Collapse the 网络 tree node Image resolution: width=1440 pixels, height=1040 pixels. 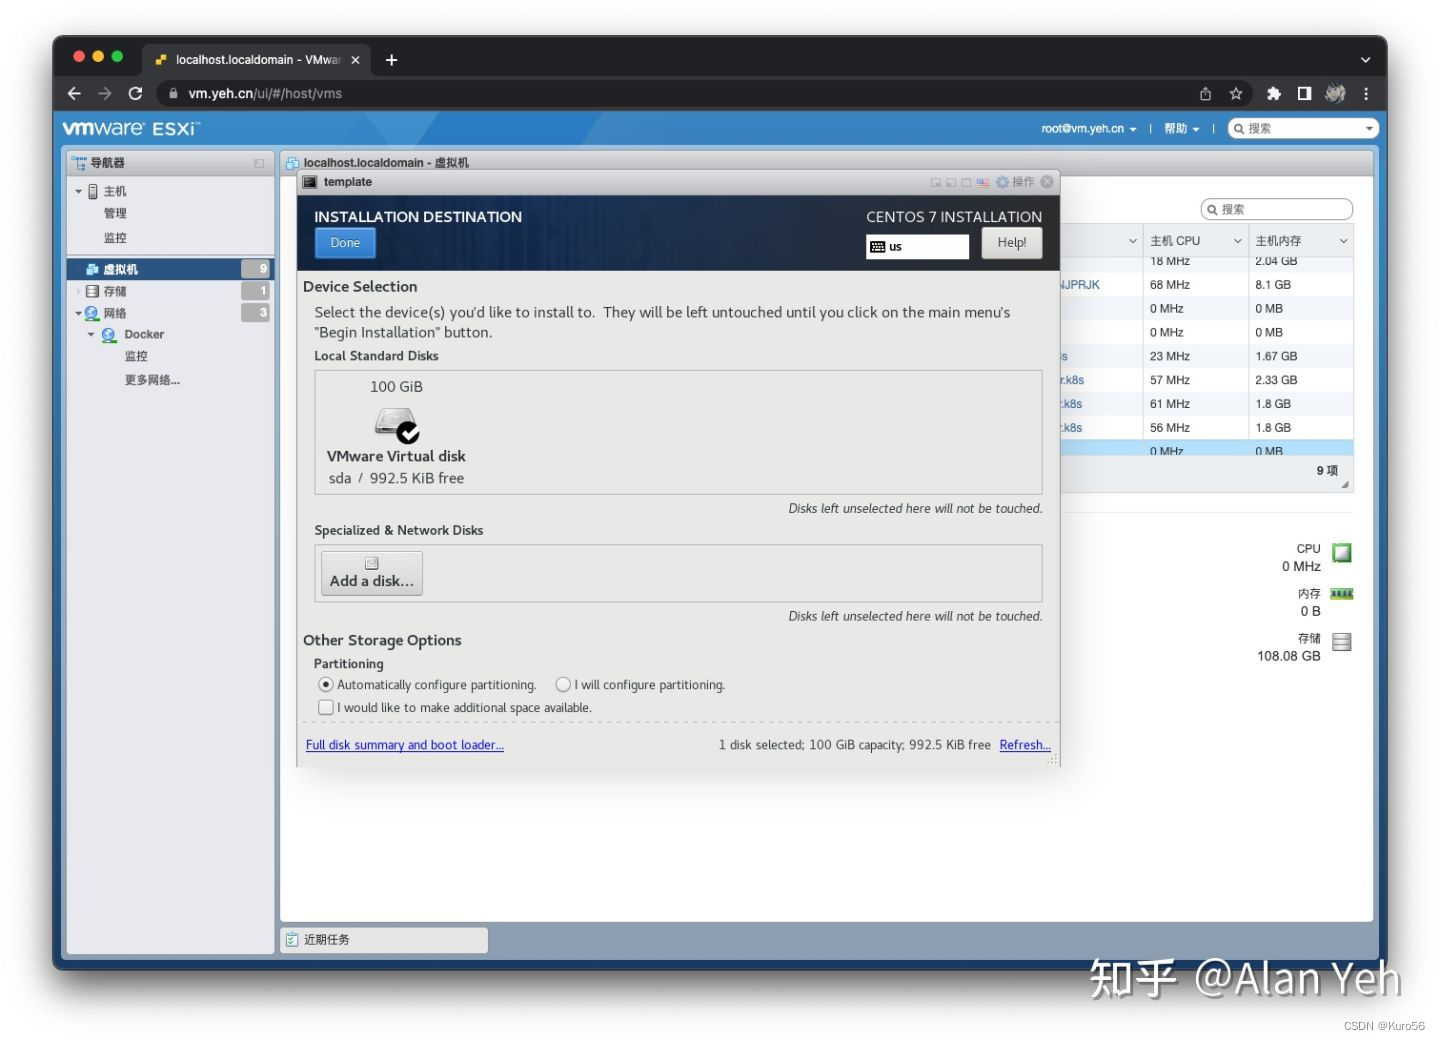click(79, 313)
